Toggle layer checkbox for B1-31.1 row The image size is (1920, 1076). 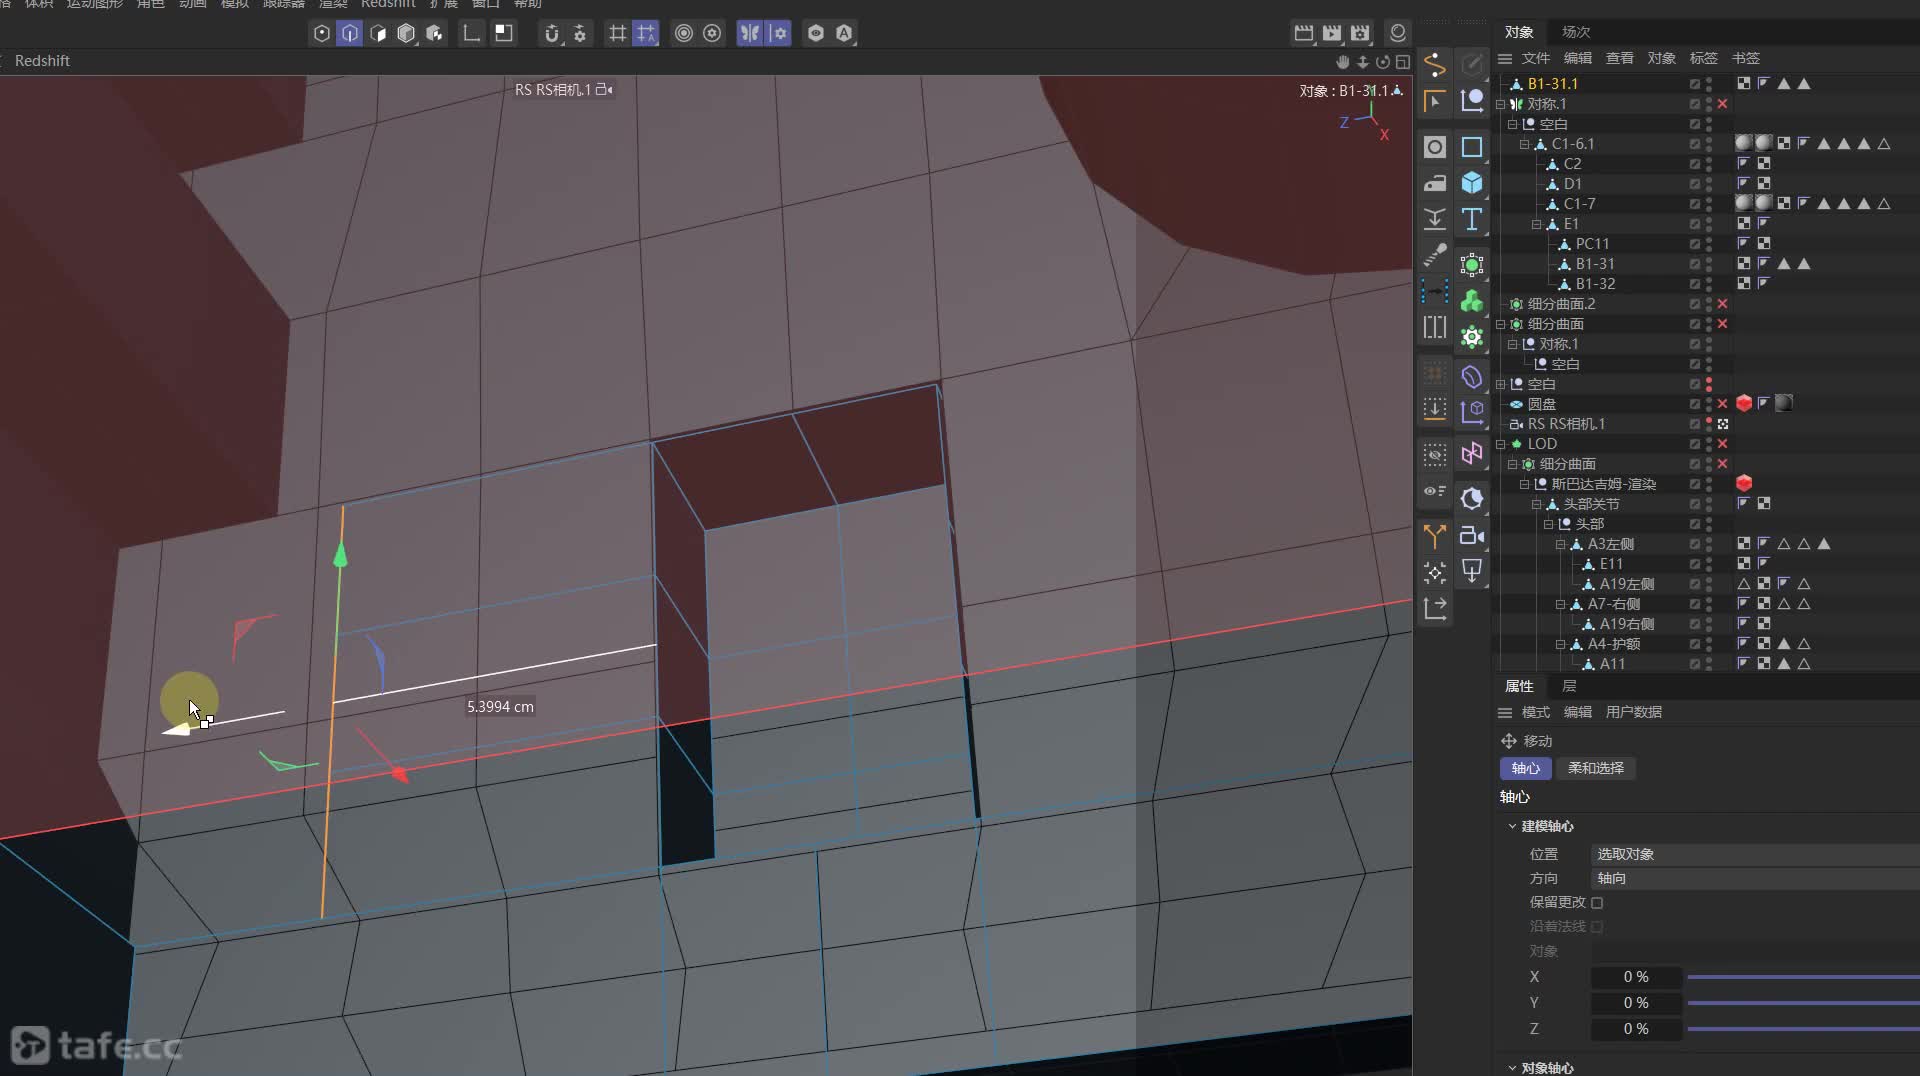click(1695, 84)
